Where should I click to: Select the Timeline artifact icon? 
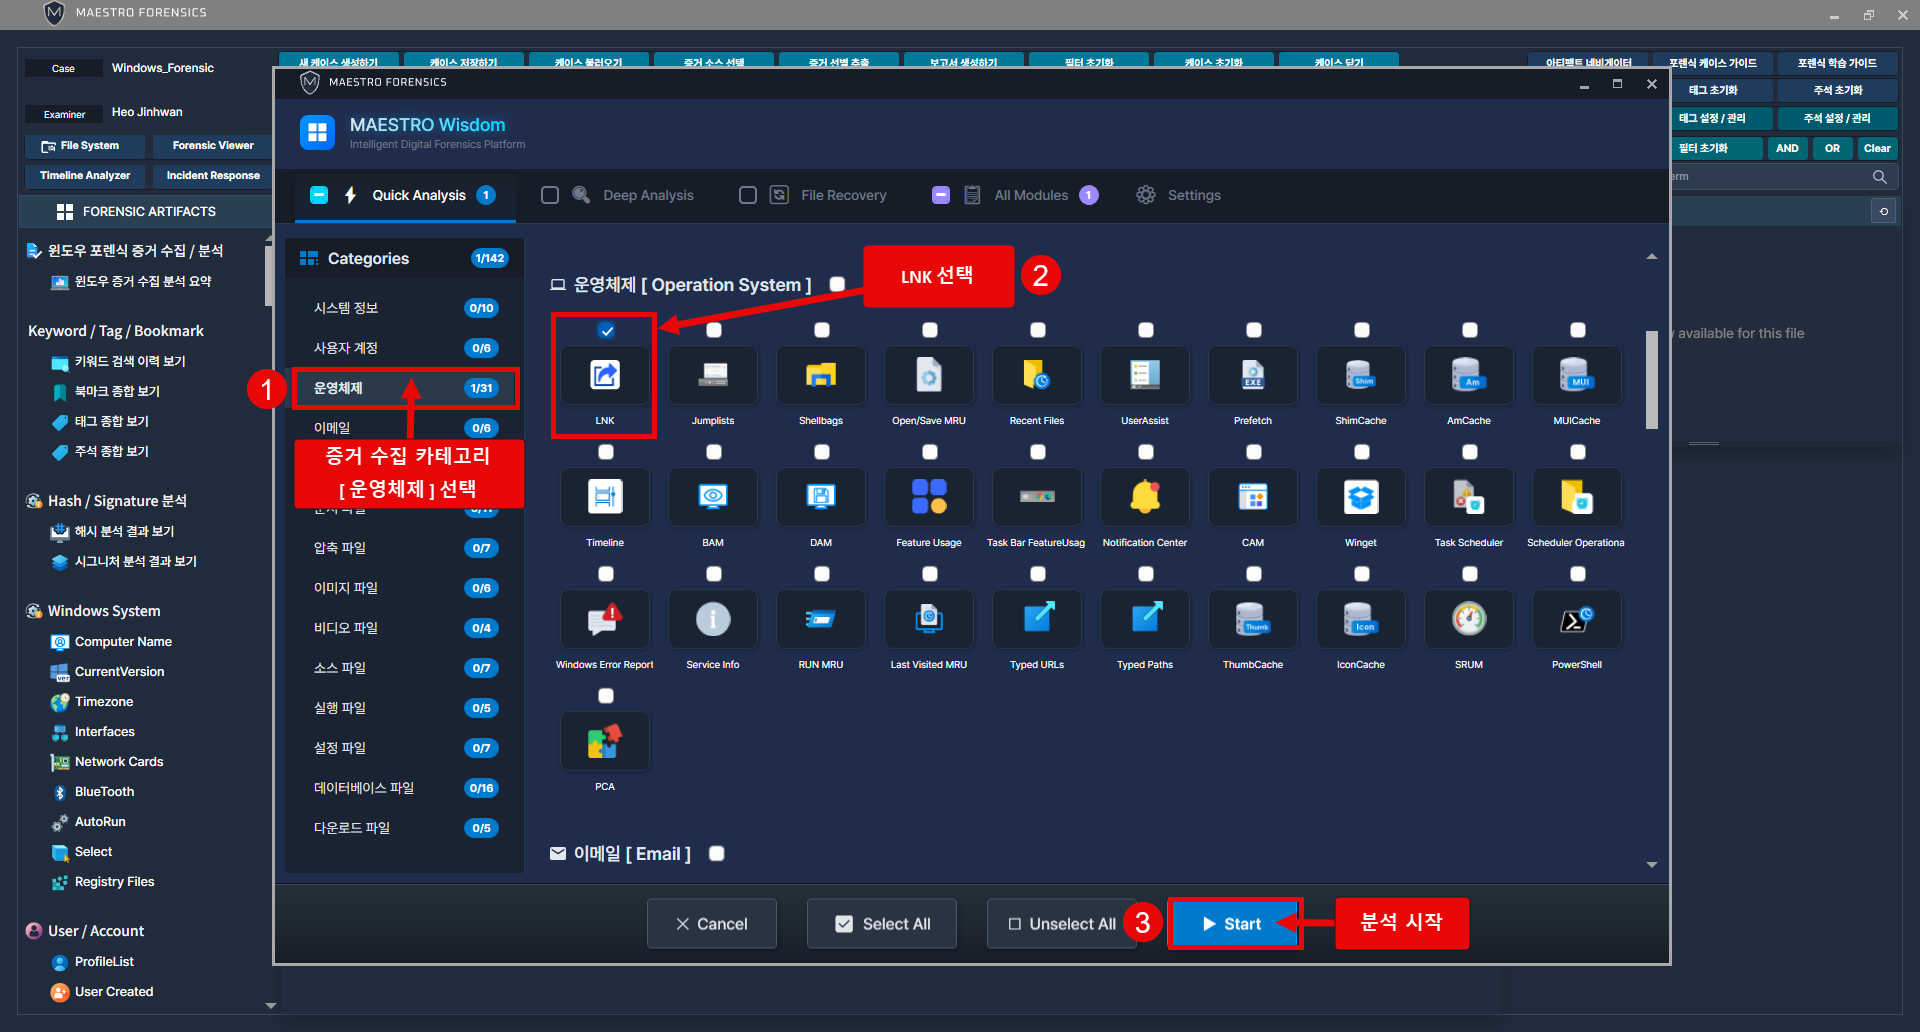[605, 497]
